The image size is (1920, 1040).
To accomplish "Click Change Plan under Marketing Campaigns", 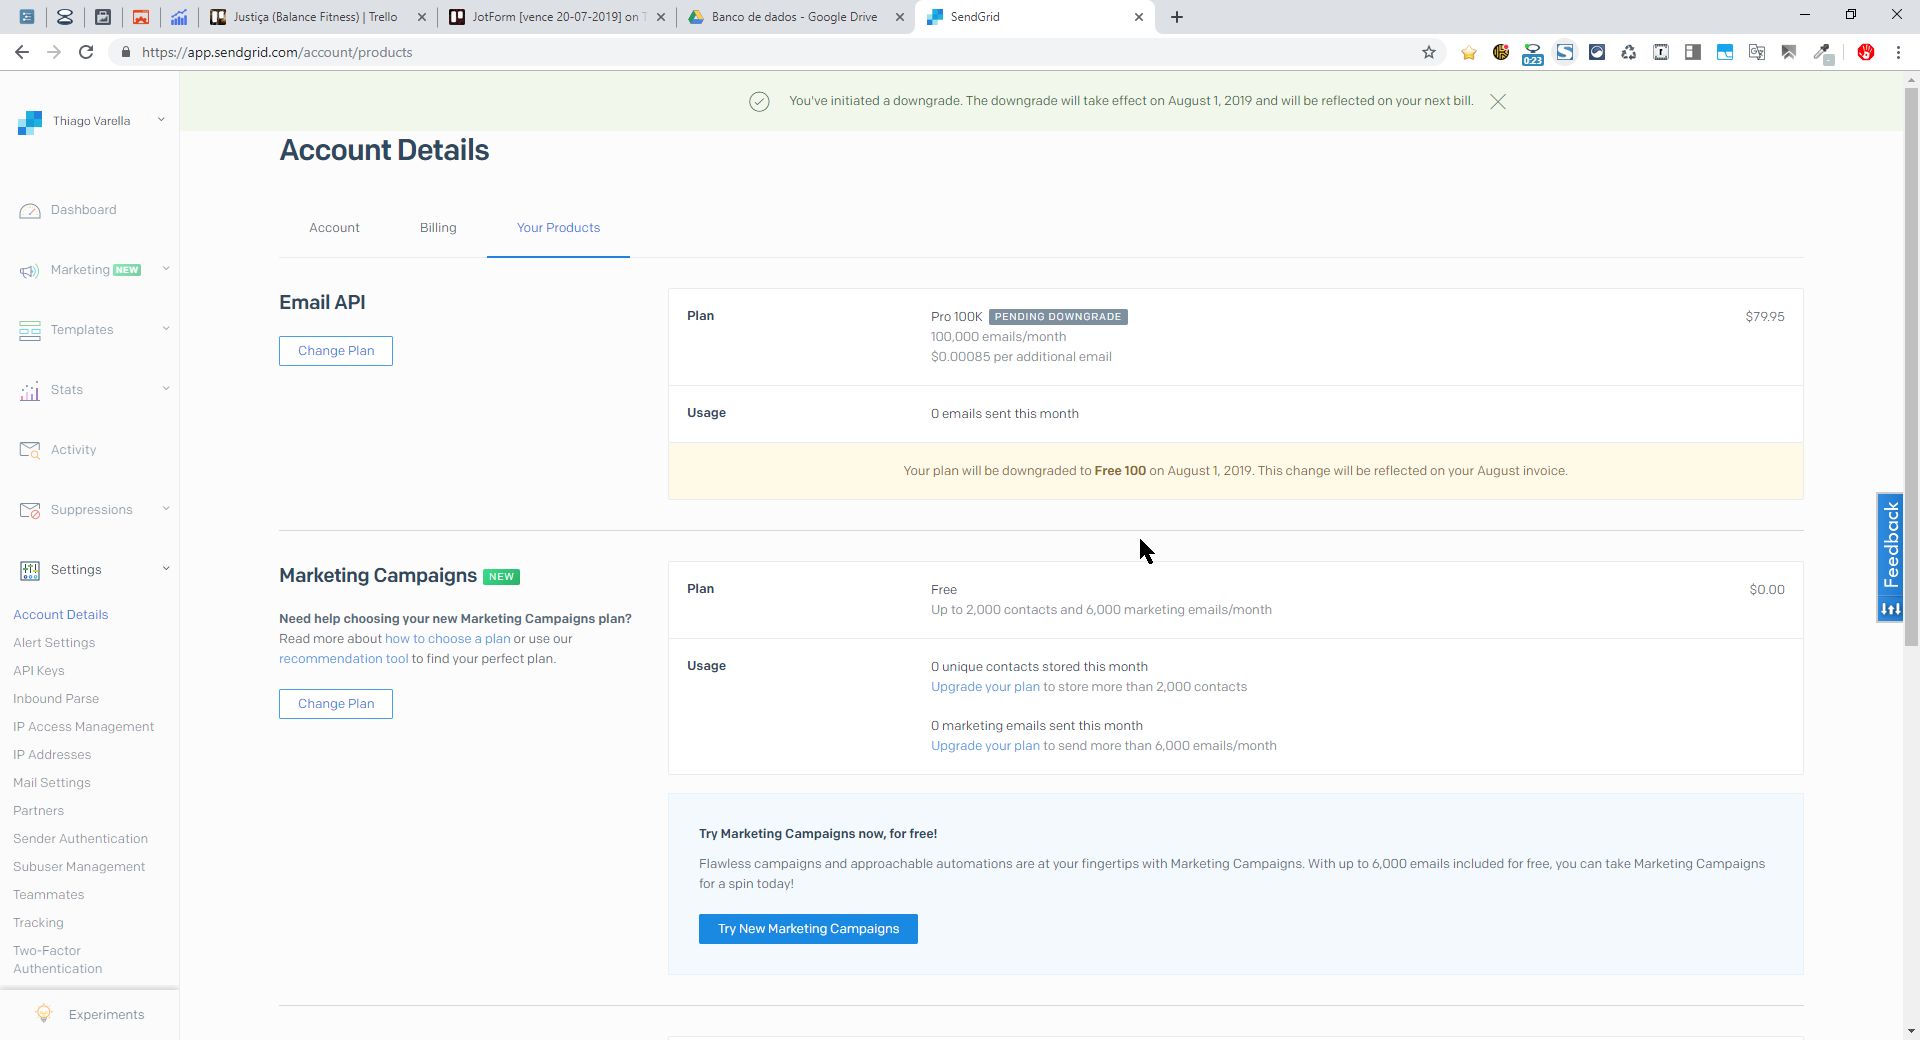I will 336,704.
